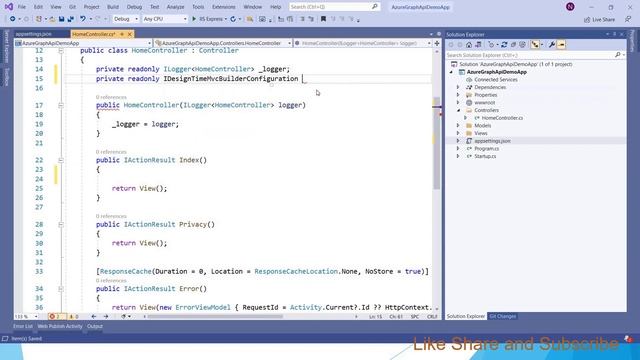The image size is (640, 360).
Task: Open the File menu
Action: 22,7
